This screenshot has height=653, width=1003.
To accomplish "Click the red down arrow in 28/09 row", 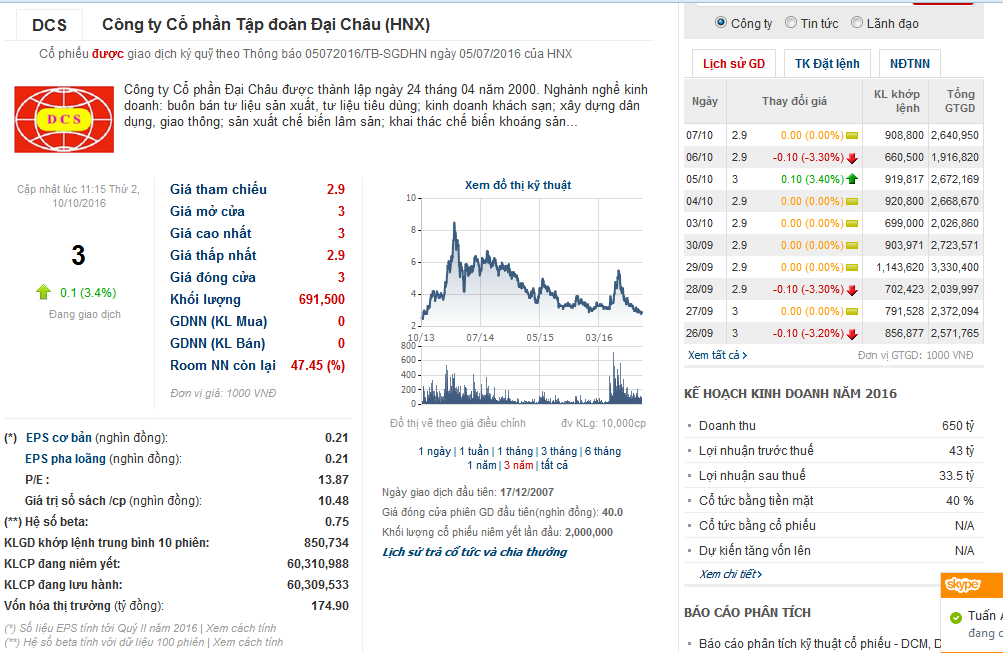I will tap(852, 290).
